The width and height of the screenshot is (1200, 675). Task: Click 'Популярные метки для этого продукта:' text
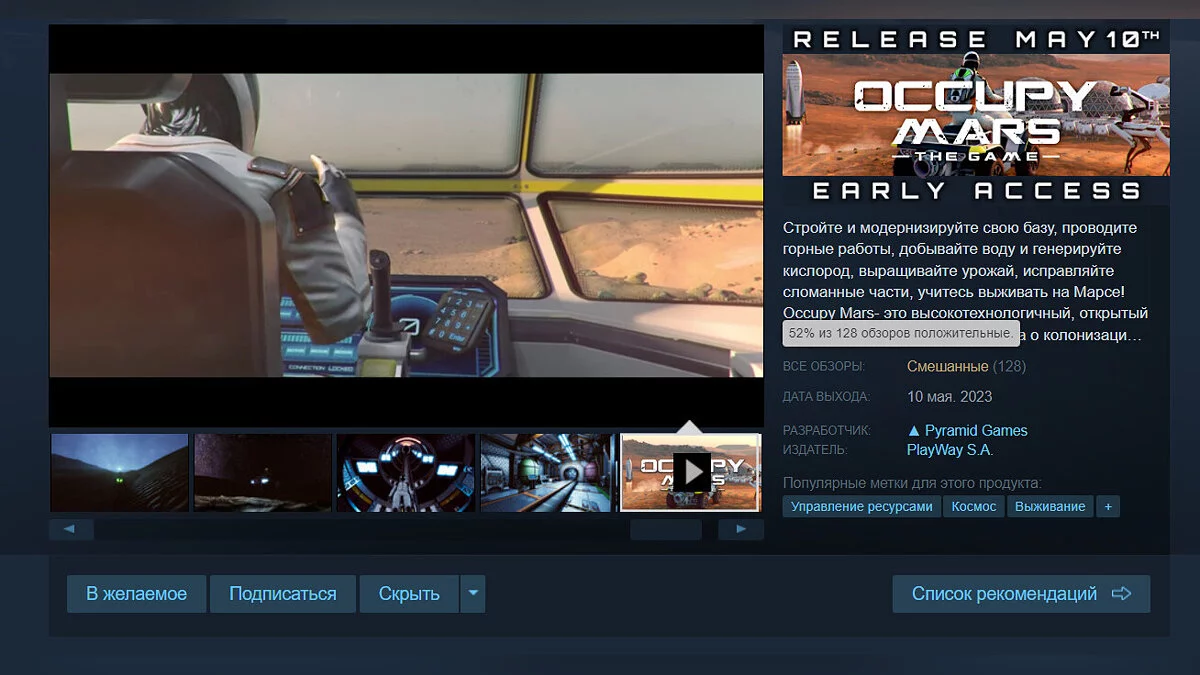pos(912,483)
